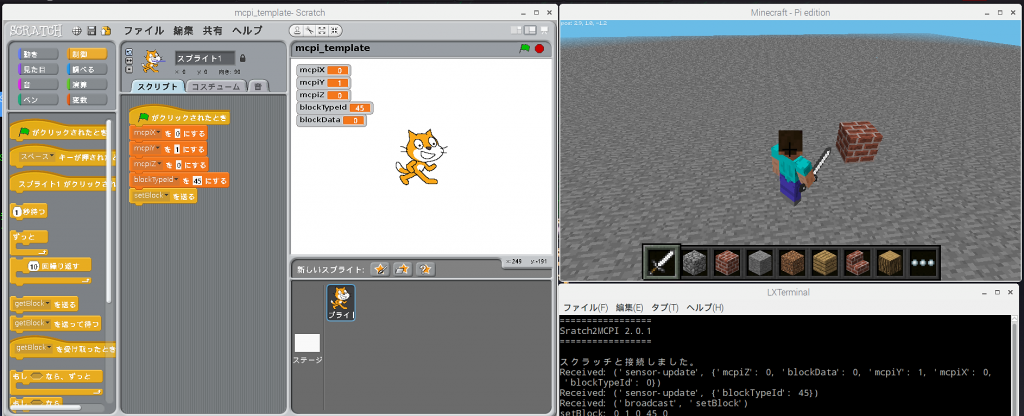The image size is (1024, 416).
Task: Select the oak planks slot in hotbar
Action: click(824, 263)
